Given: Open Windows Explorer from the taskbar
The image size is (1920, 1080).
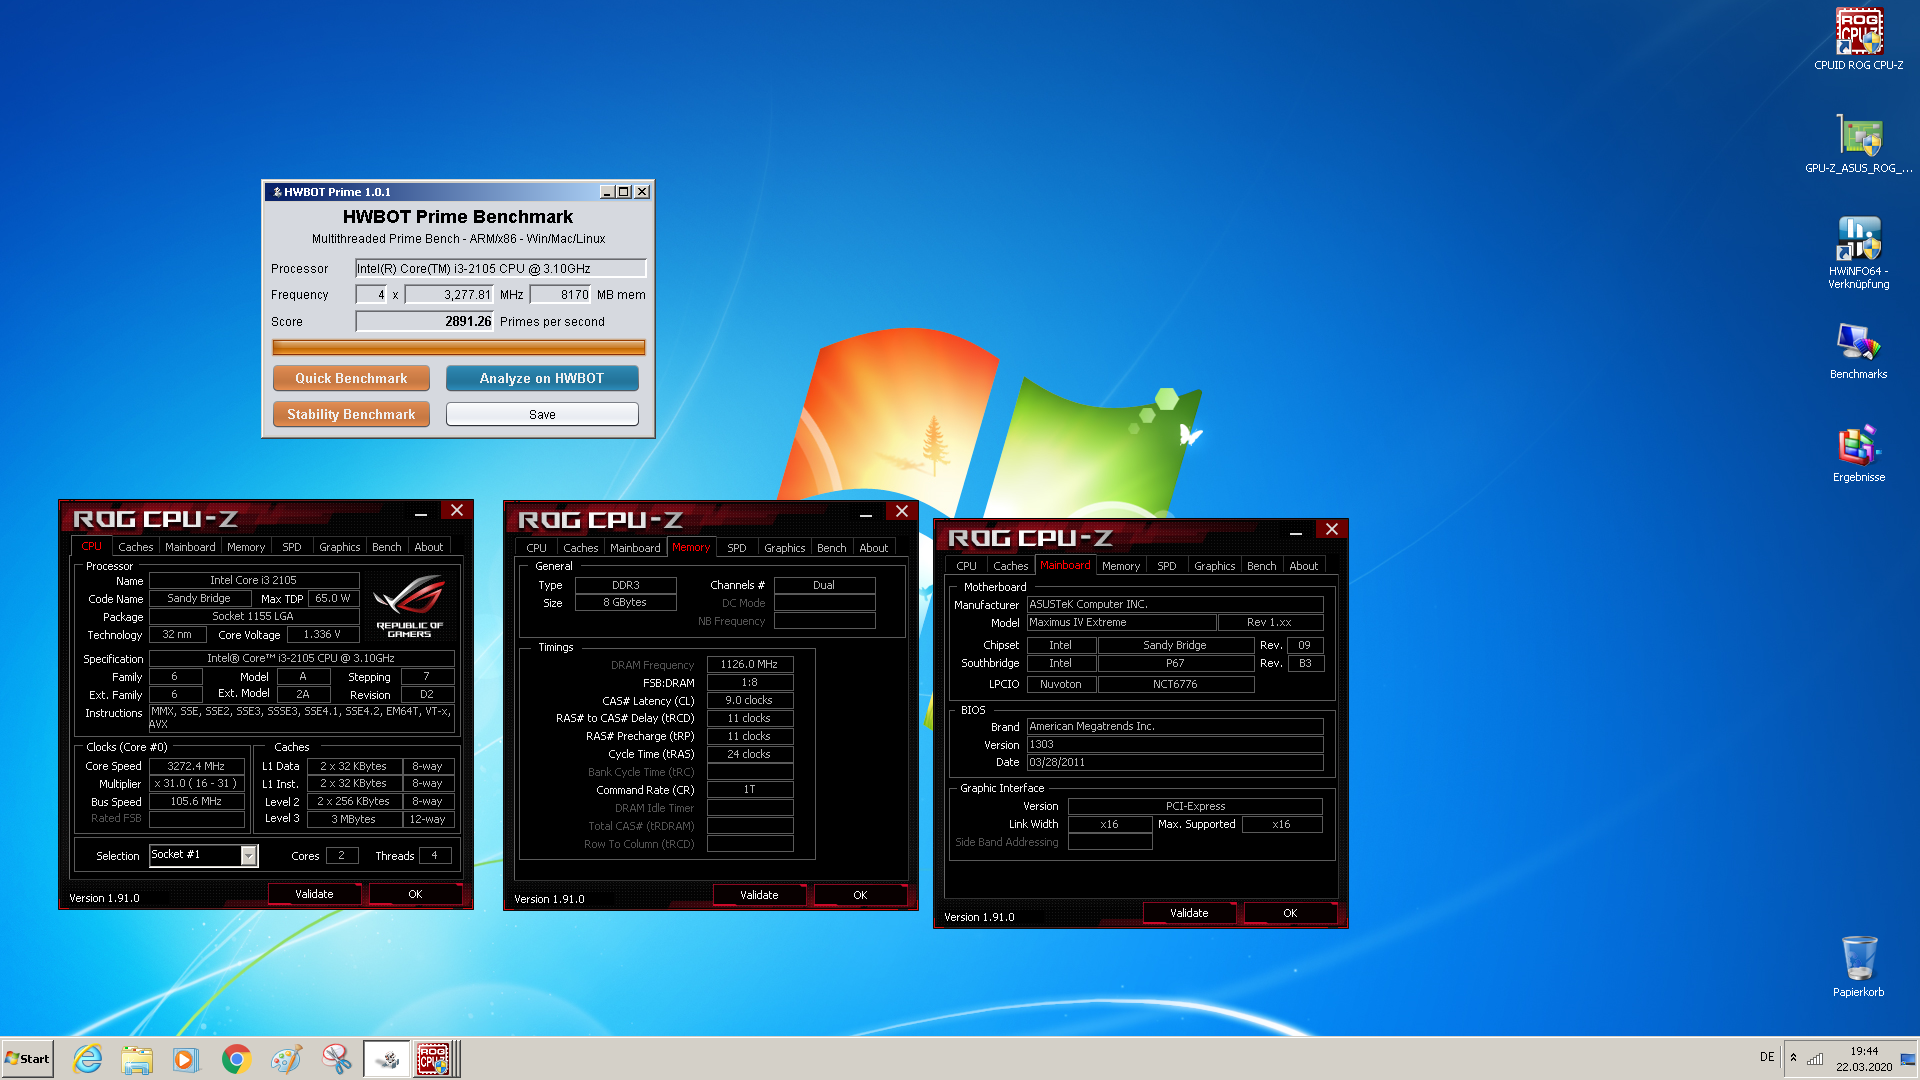Looking at the screenshot, I should (137, 1059).
